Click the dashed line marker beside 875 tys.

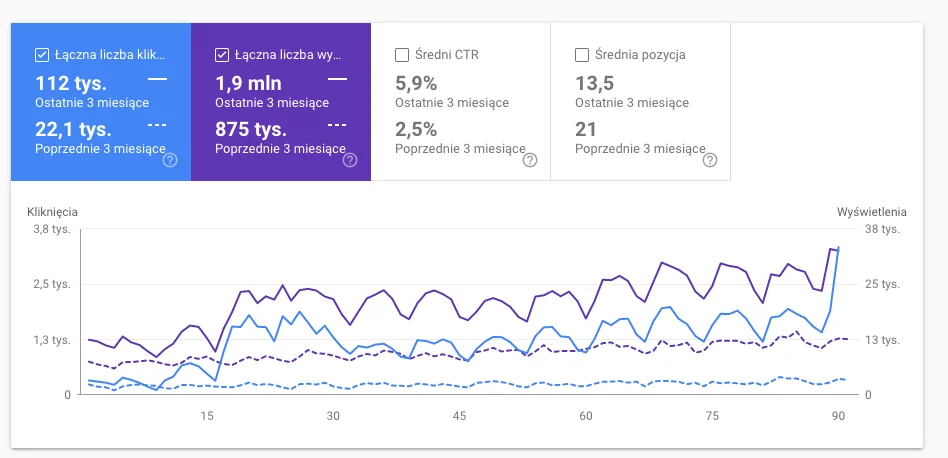pyautogui.click(x=337, y=125)
